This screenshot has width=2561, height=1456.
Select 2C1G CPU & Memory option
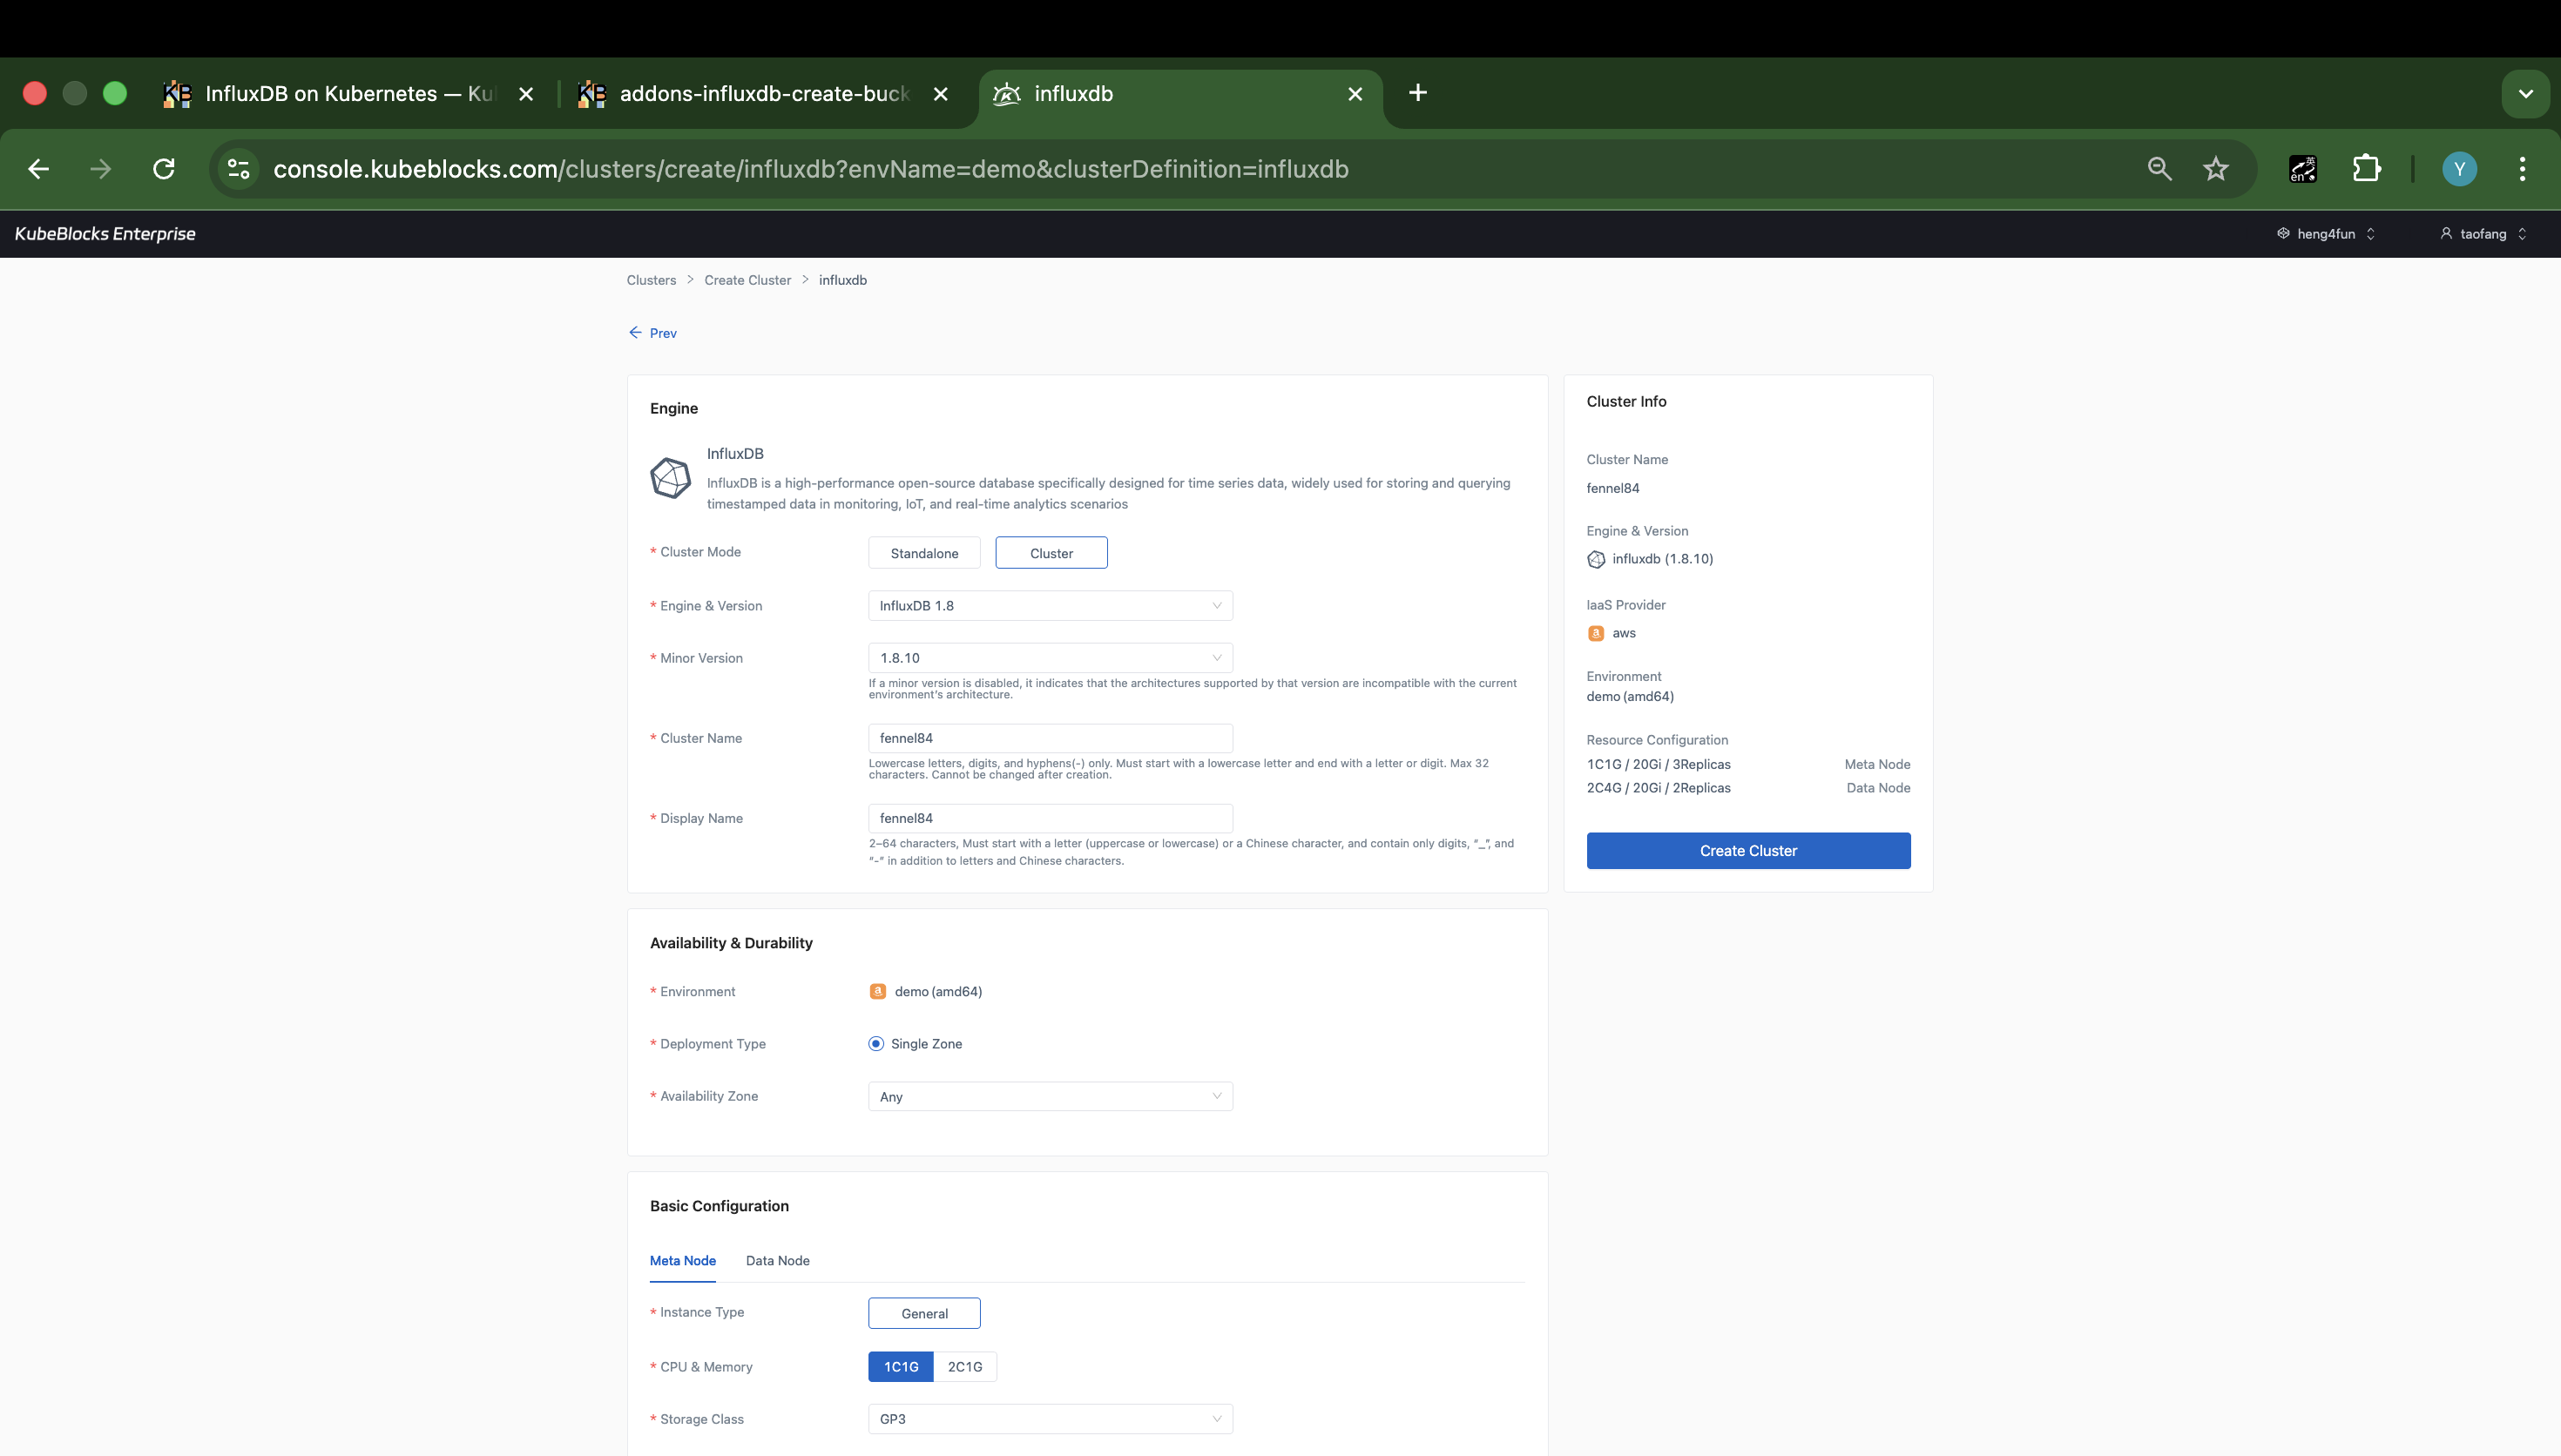965,1366
